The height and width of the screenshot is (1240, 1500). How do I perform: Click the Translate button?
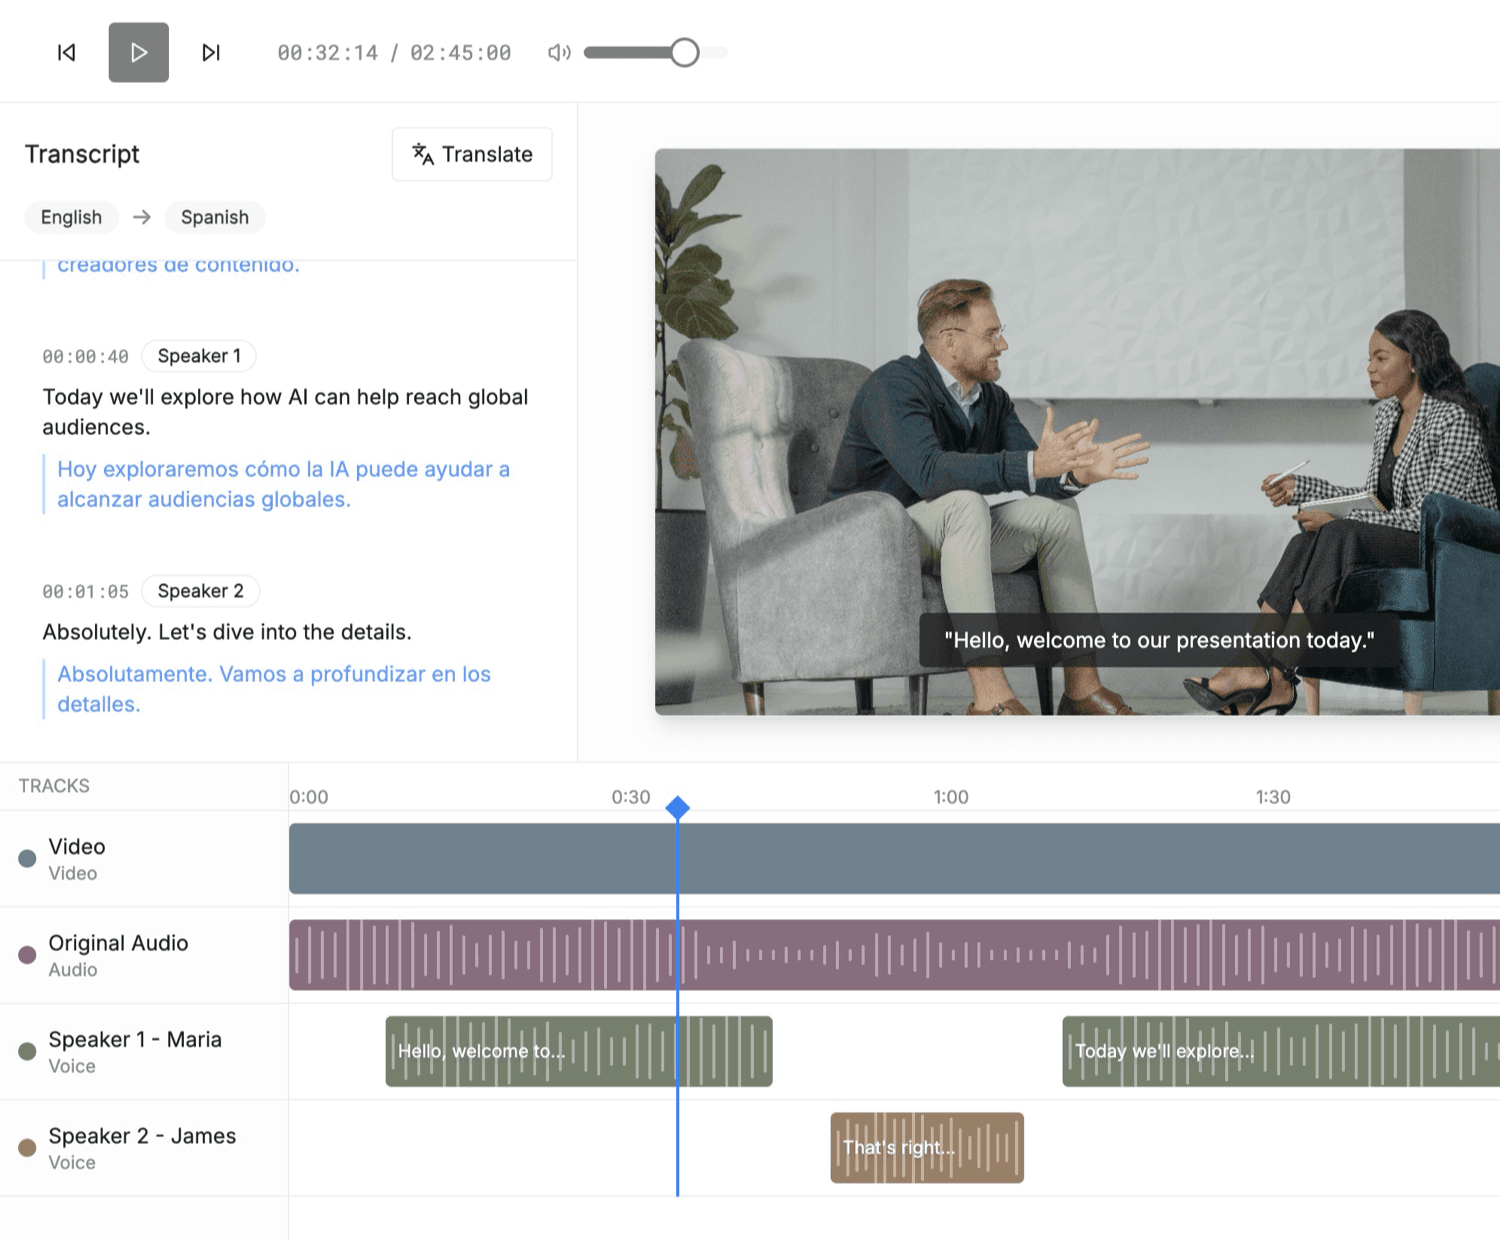click(472, 155)
